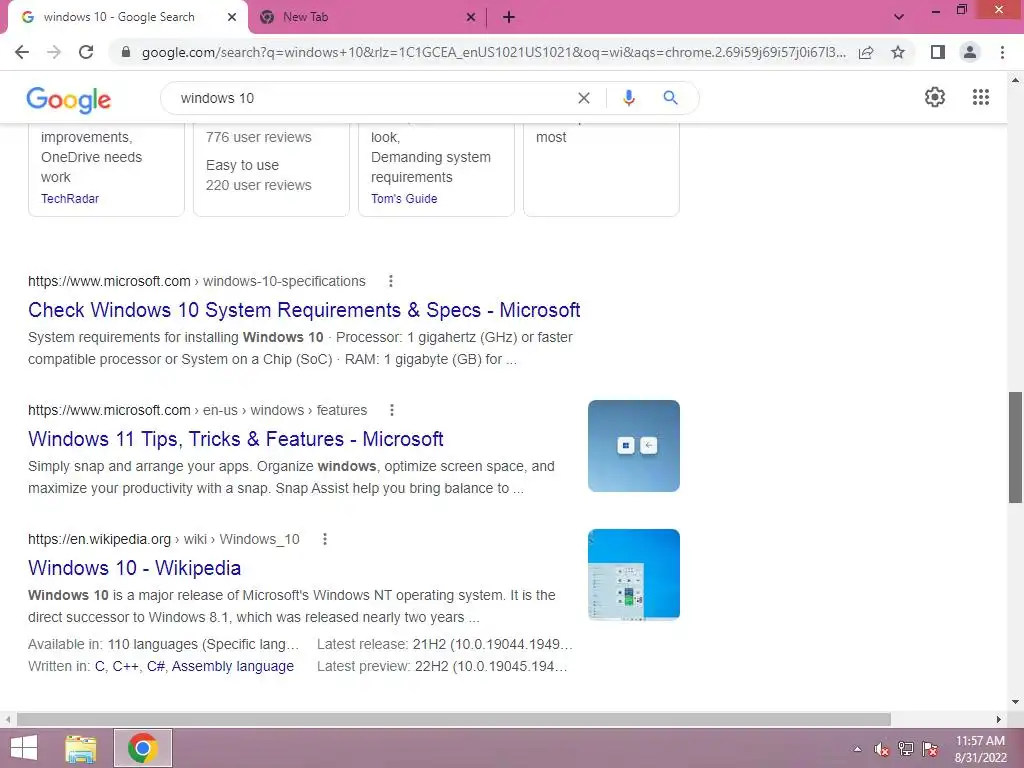Click the scroll up arrow
Screen dimensions: 1024x768
tap(1015, 80)
